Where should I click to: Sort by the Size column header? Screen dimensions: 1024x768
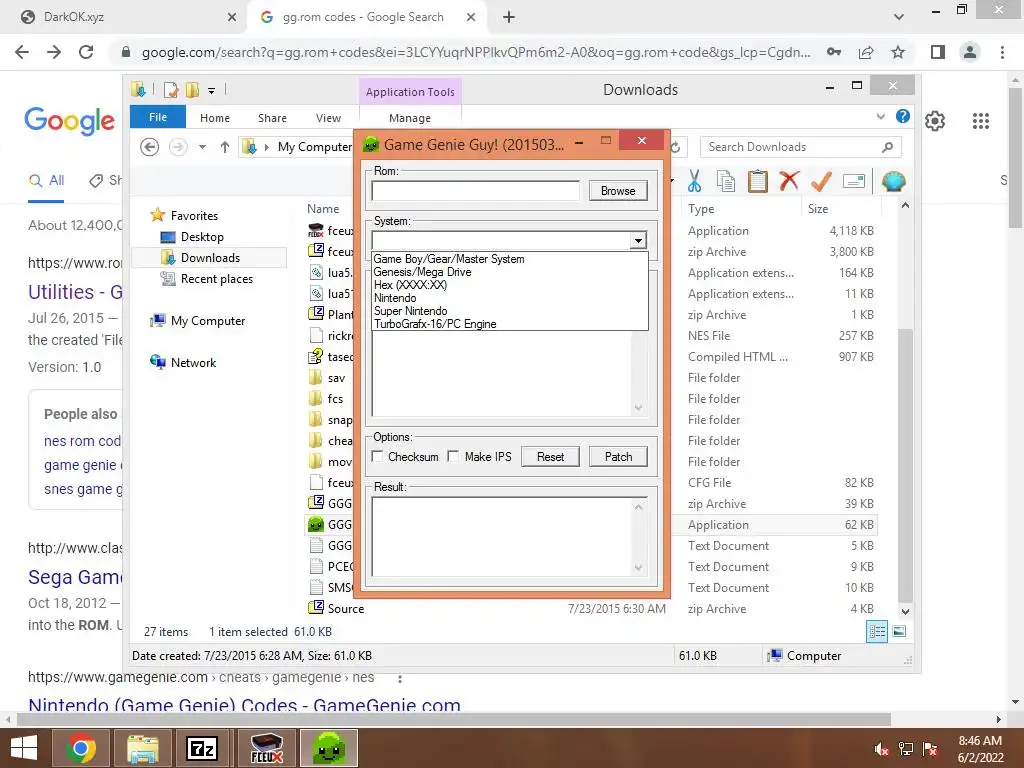pyautogui.click(x=818, y=209)
